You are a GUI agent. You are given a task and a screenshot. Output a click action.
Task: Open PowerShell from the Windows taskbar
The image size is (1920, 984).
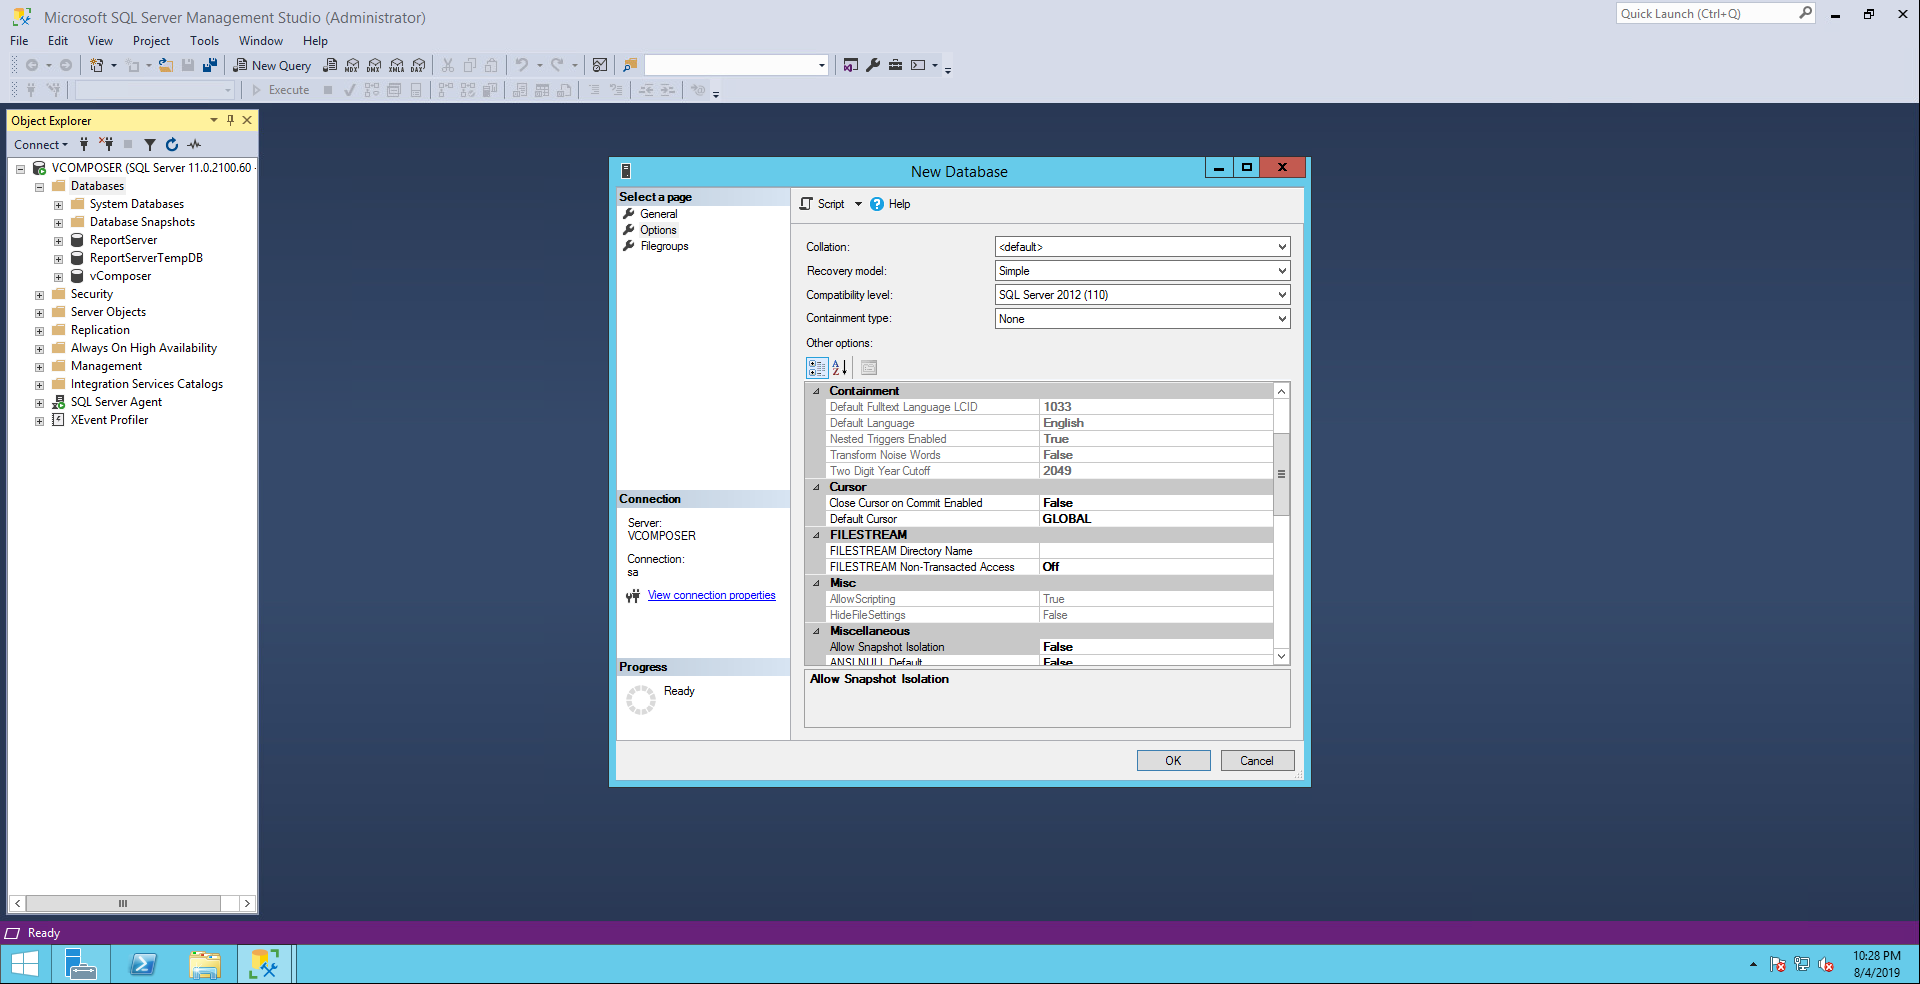click(143, 964)
